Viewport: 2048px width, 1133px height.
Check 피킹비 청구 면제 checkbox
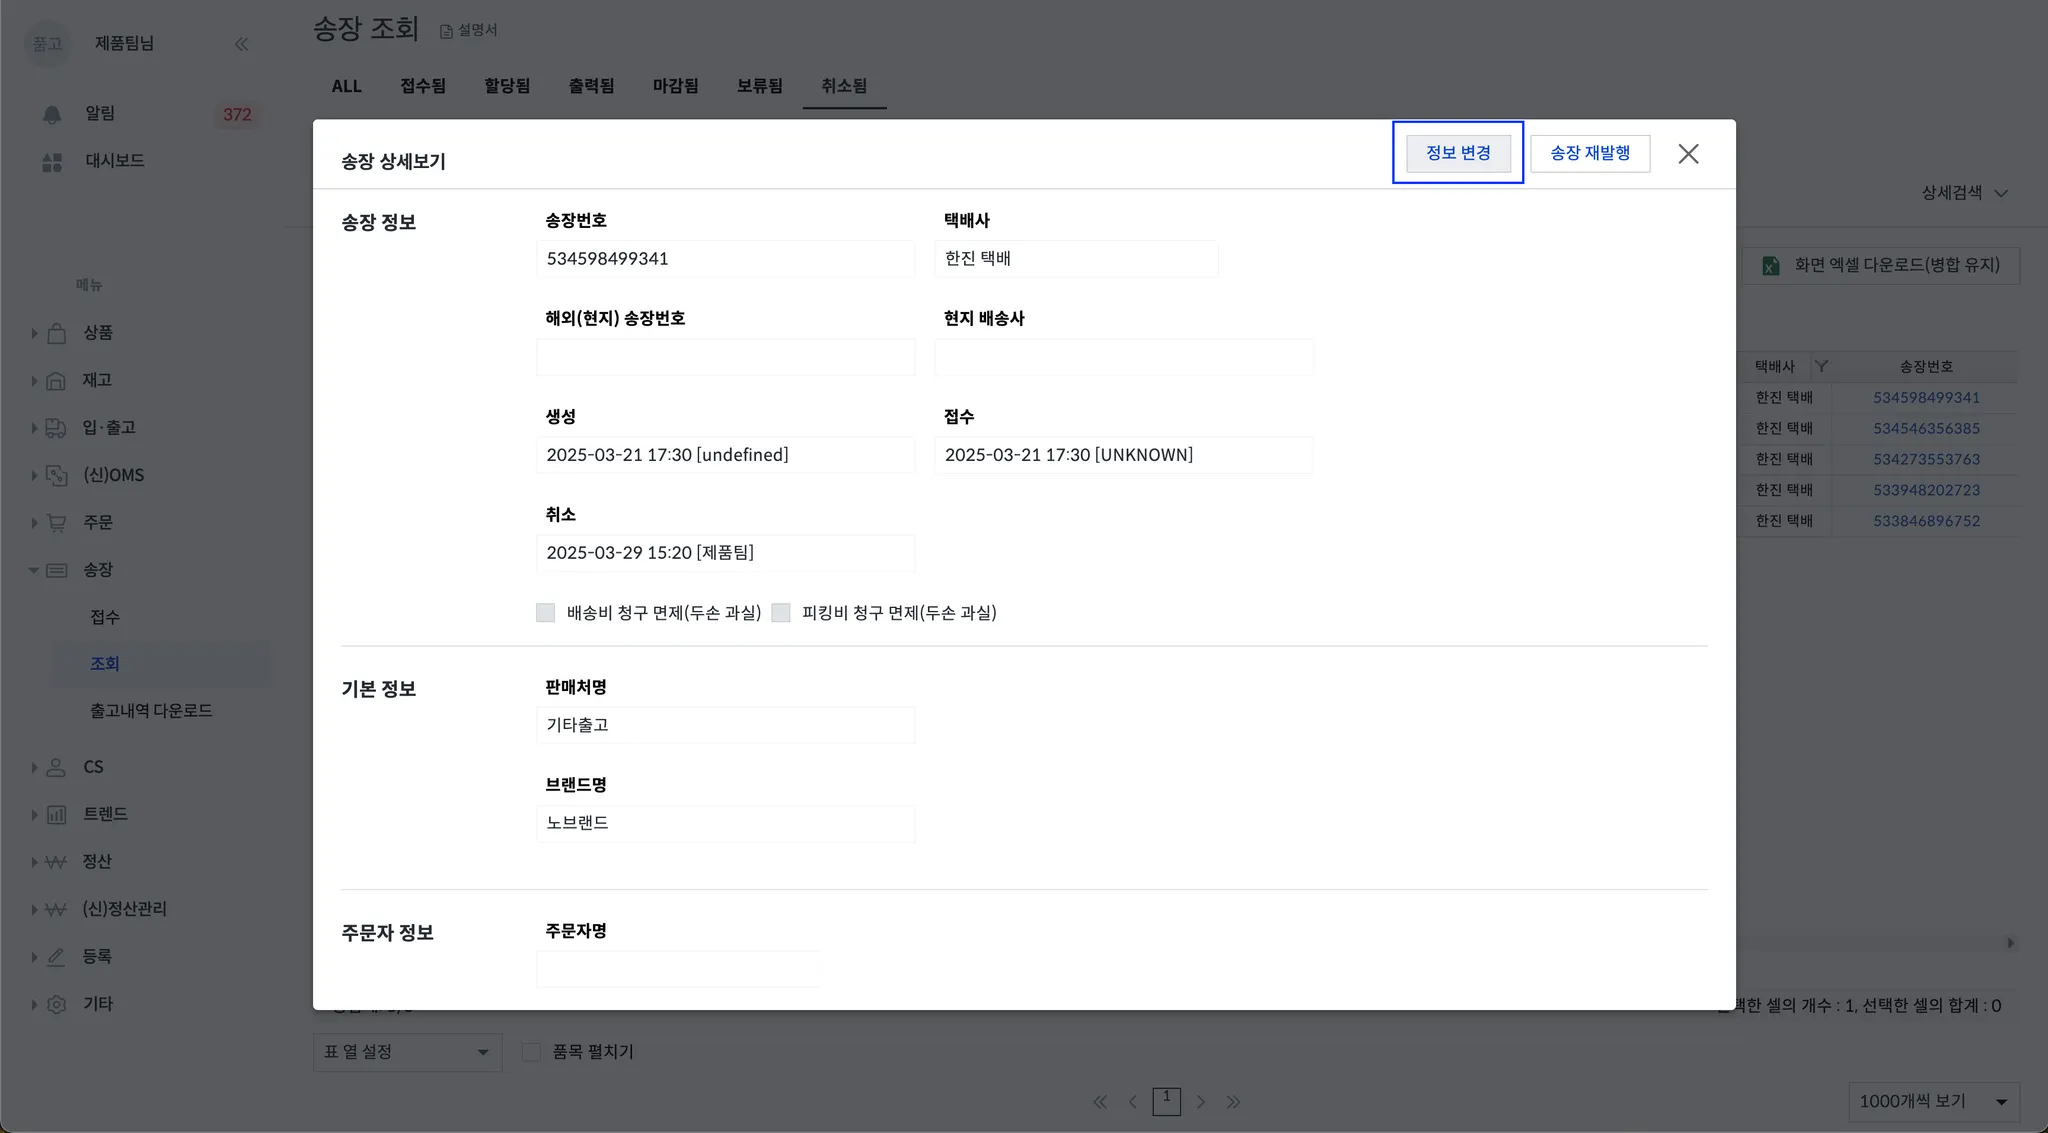(x=781, y=613)
